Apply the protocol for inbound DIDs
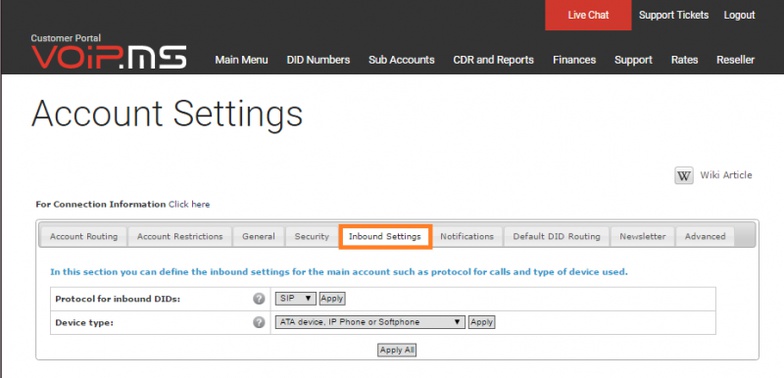 (332, 298)
